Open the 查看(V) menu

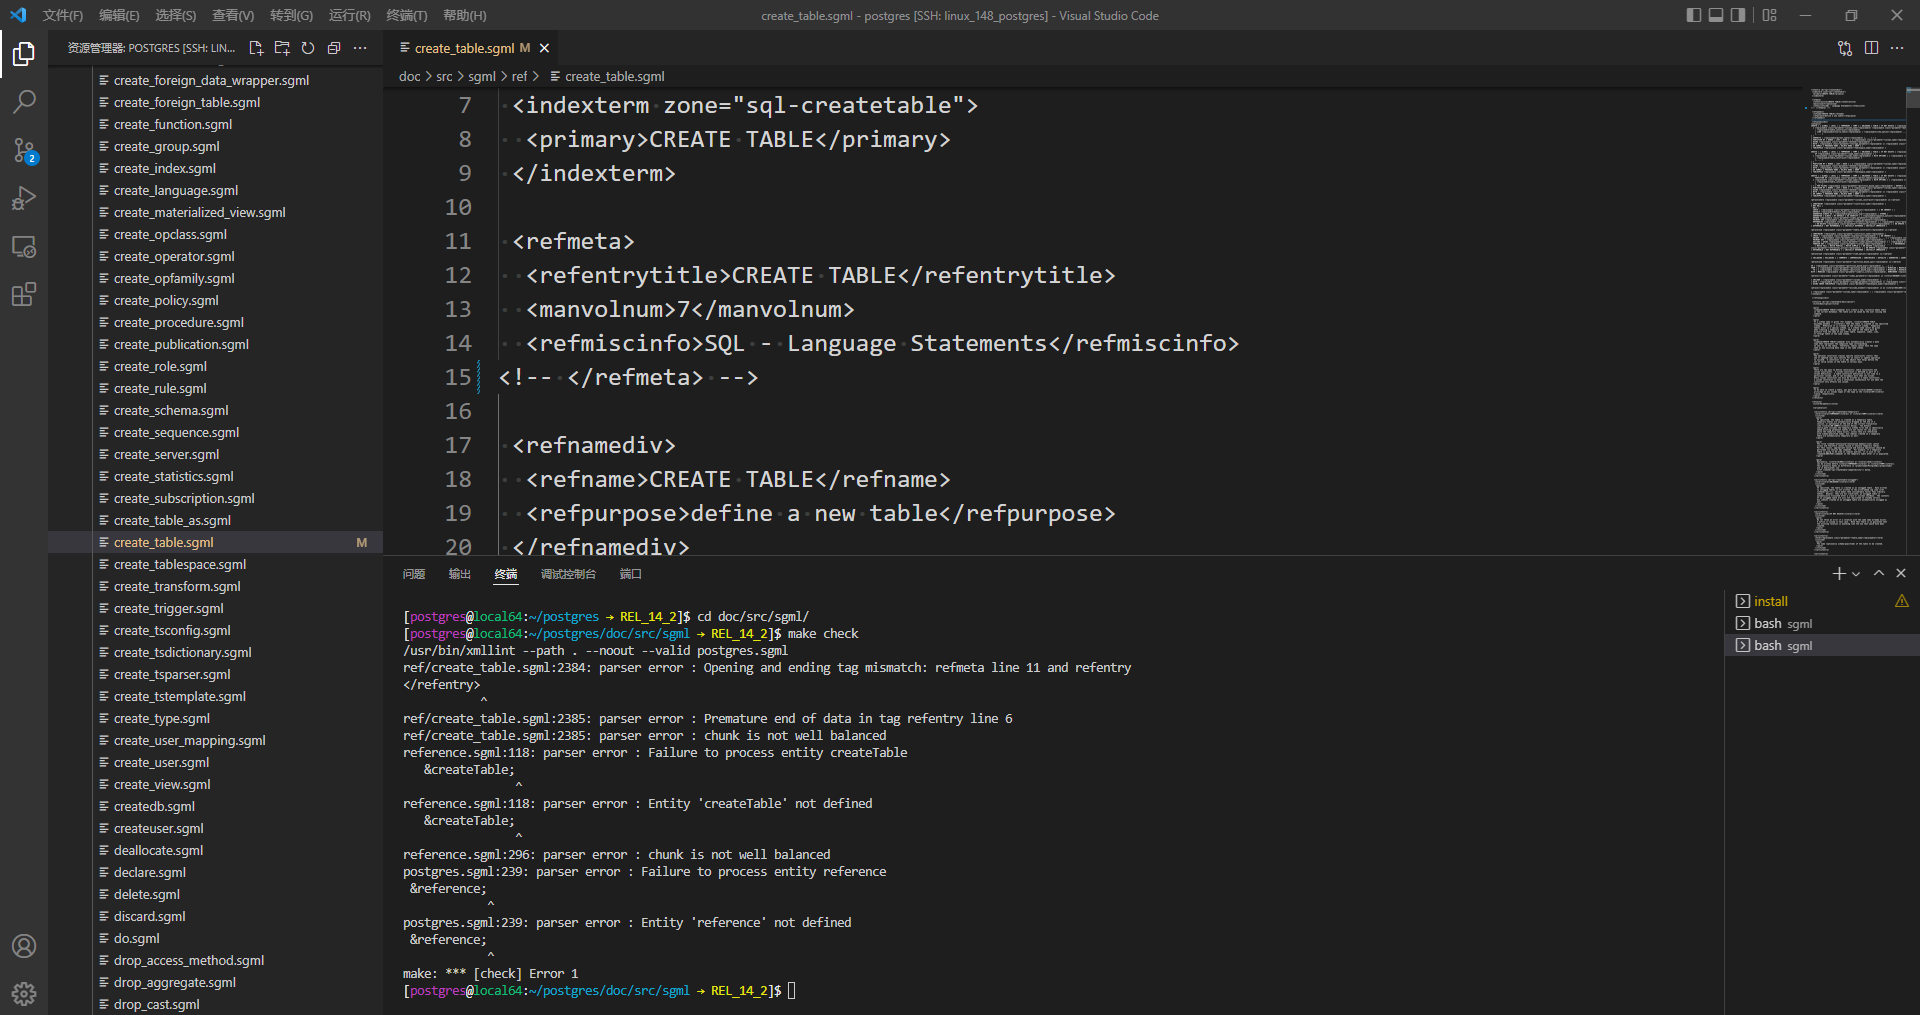point(233,15)
